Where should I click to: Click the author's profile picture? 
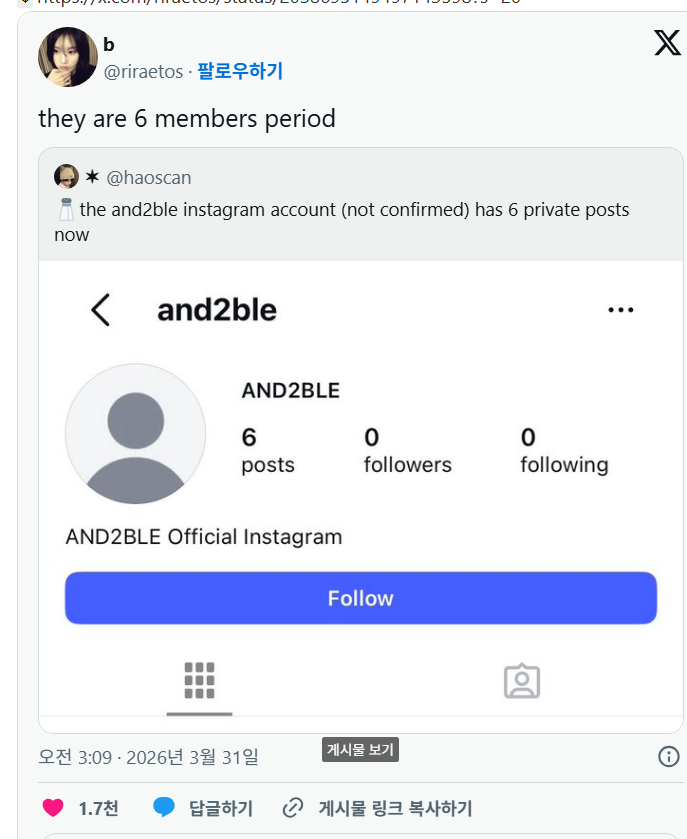[67, 57]
